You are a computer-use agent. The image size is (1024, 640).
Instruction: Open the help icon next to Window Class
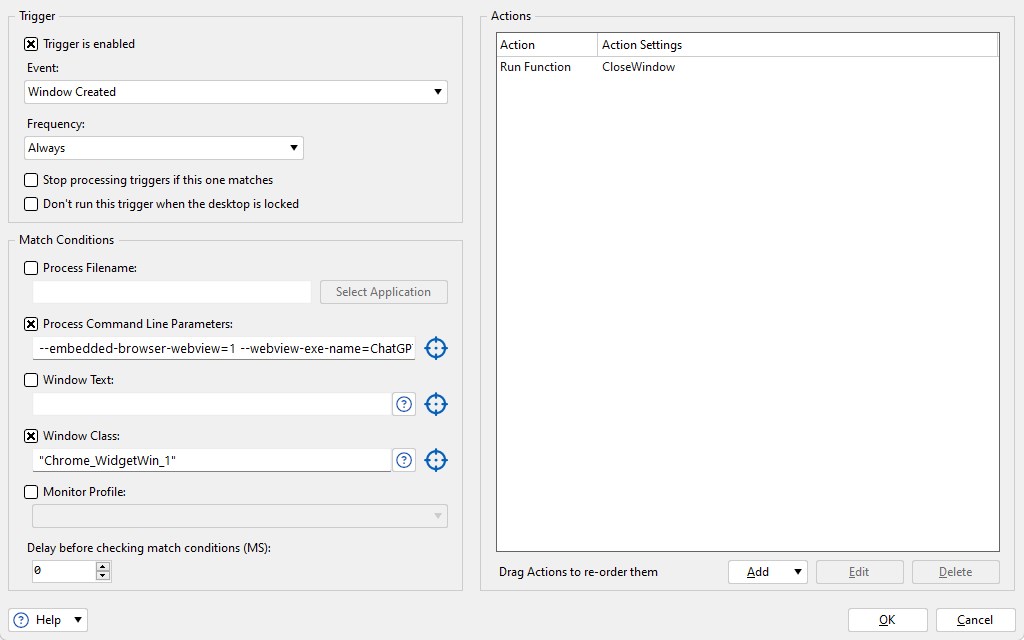click(x=404, y=460)
